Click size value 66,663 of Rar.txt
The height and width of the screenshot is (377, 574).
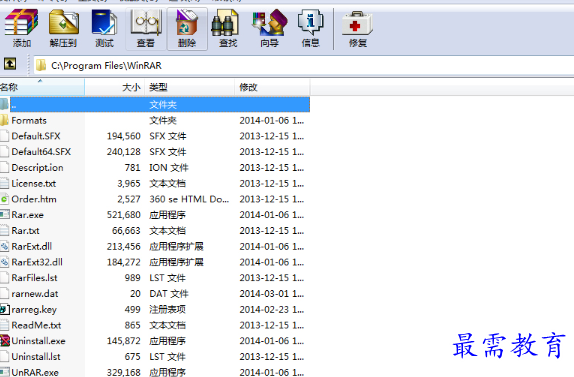click(x=126, y=231)
